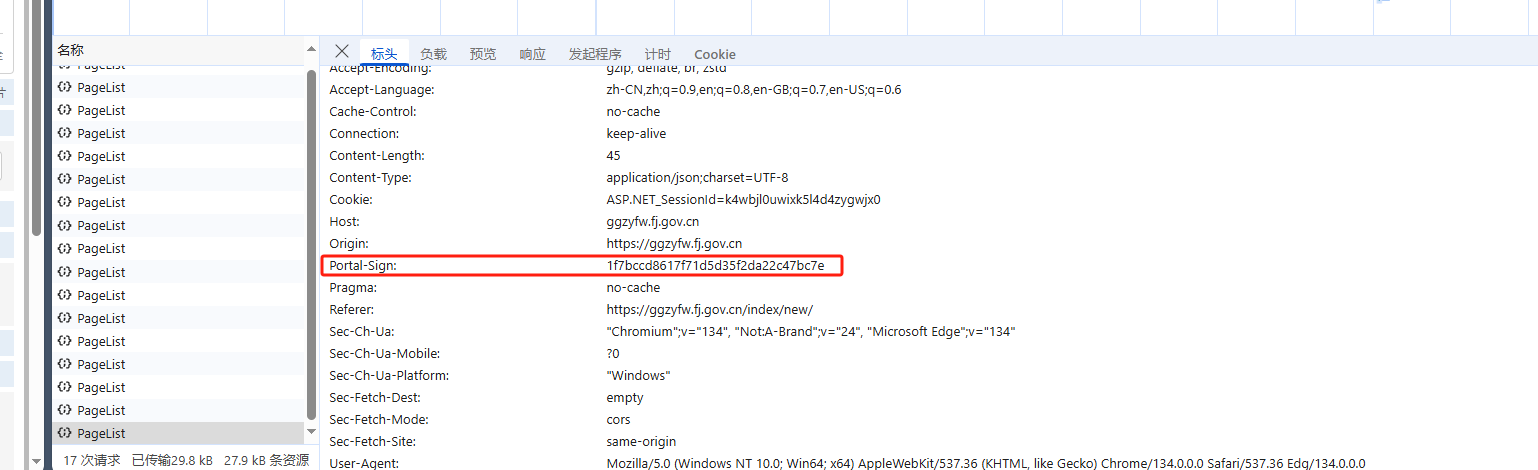Open the 发起程序 tab
This screenshot has height=470, width=1538.
click(x=595, y=54)
